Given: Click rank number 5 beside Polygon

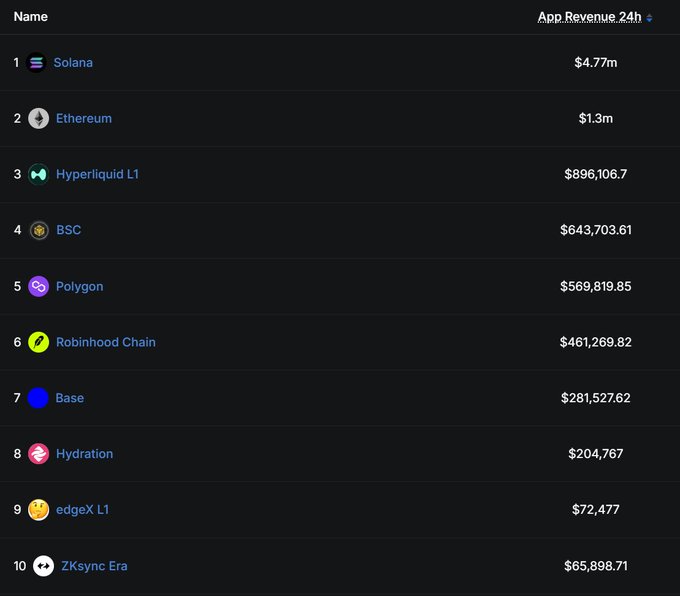Looking at the screenshot, I should click(17, 286).
